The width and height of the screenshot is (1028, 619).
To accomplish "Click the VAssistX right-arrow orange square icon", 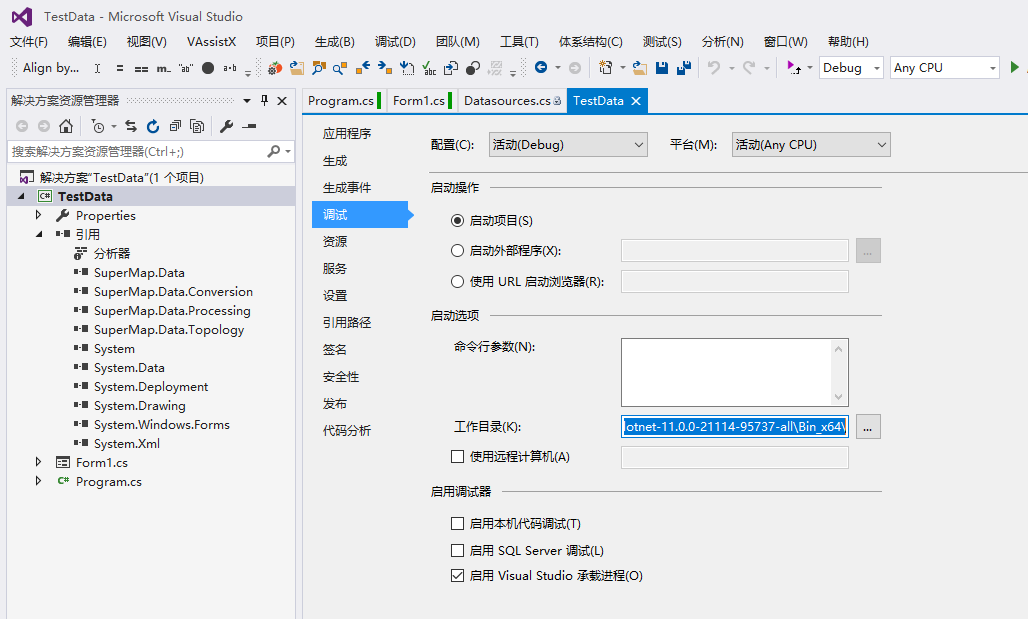I will pos(385,68).
